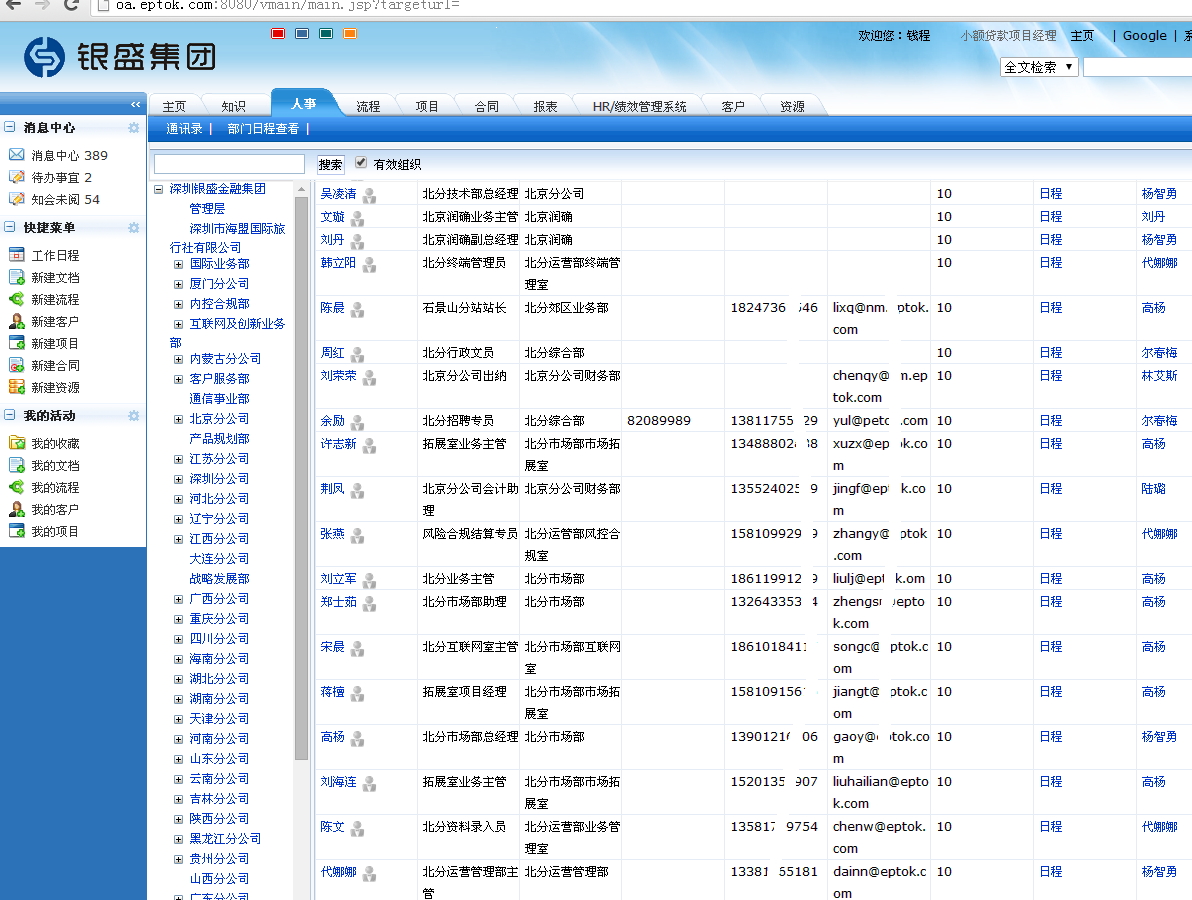Image resolution: width=1192 pixels, height=900 pixels.
Task: Click the 新建合同 icon
Action: point(17,365)
